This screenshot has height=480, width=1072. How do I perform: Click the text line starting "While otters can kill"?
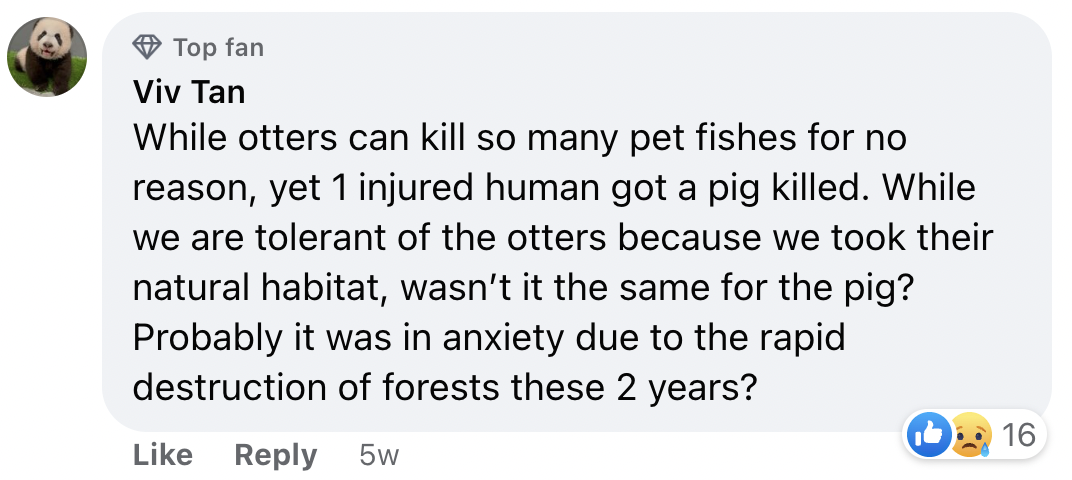tap(520, 137)
